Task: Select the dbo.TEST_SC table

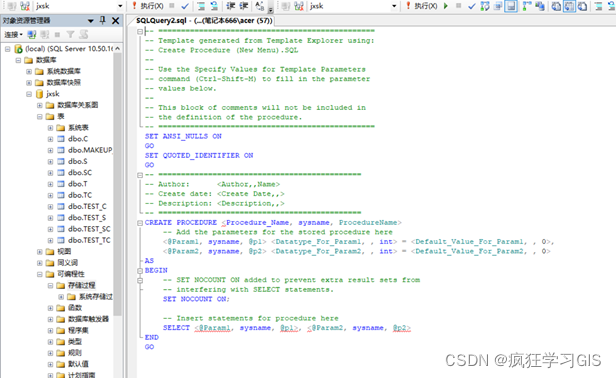Action: [89, 229]
